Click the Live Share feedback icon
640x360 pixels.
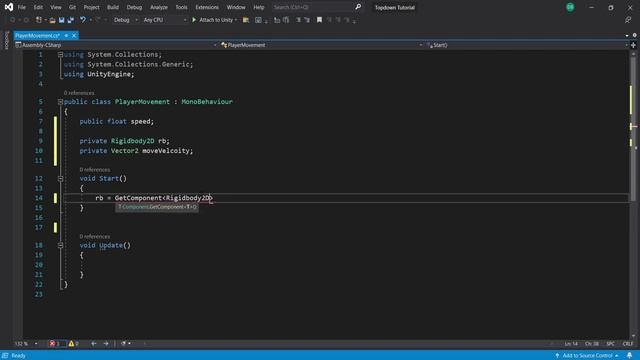point(628,20)
